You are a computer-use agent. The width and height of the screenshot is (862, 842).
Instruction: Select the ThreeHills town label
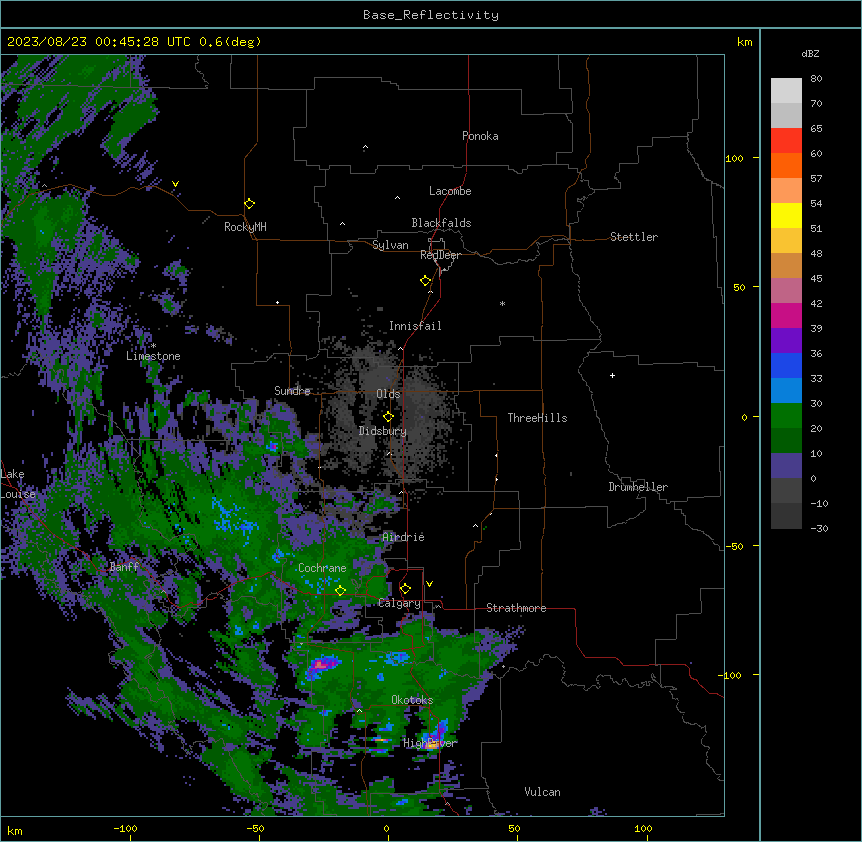[x=537, y=418]
